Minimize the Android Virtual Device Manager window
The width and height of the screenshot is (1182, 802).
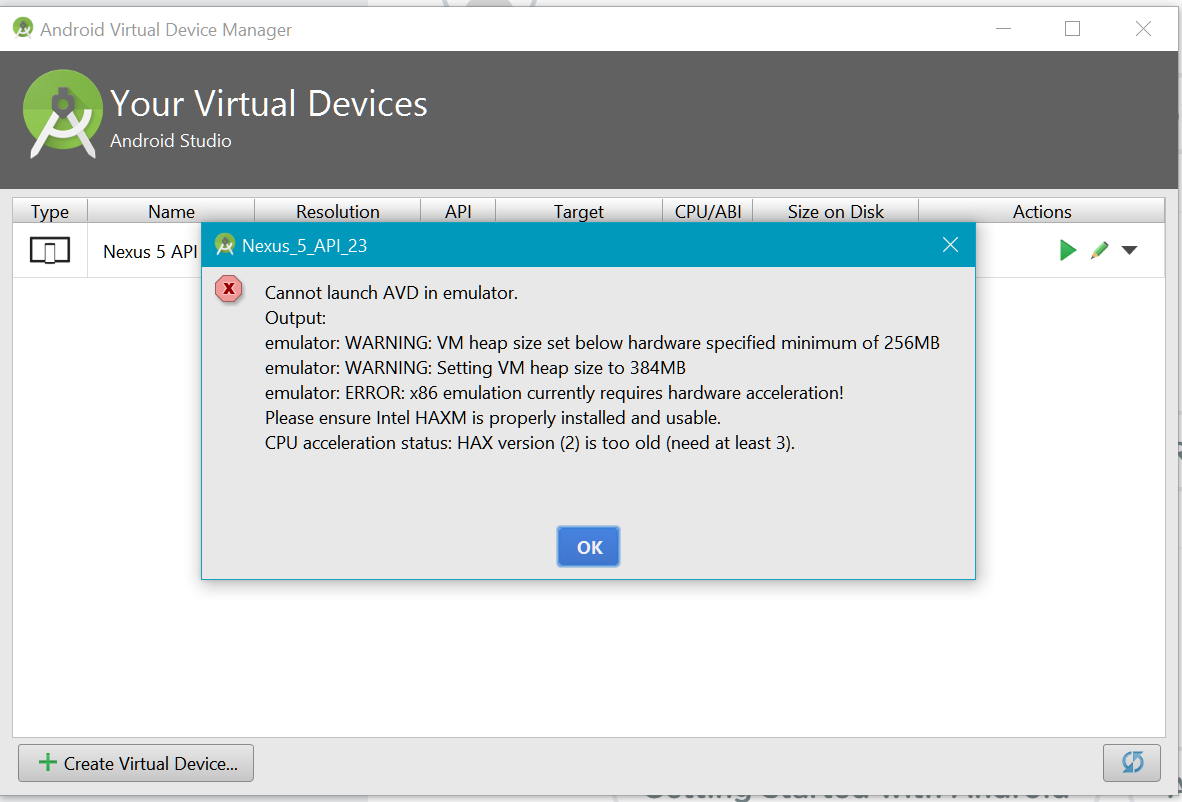pos(1003,29)
